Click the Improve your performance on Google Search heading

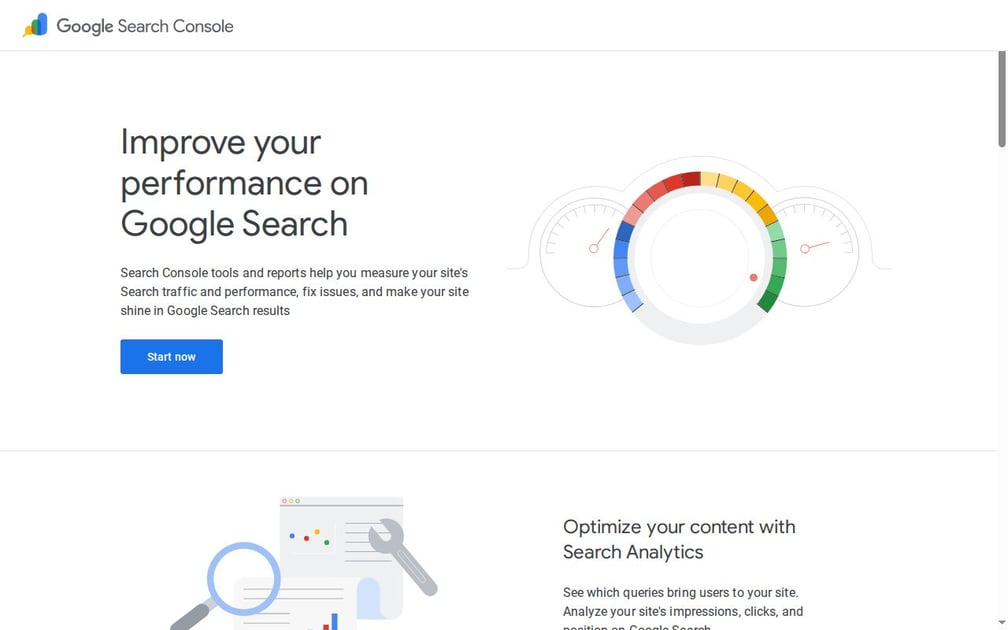click(244, 183)
